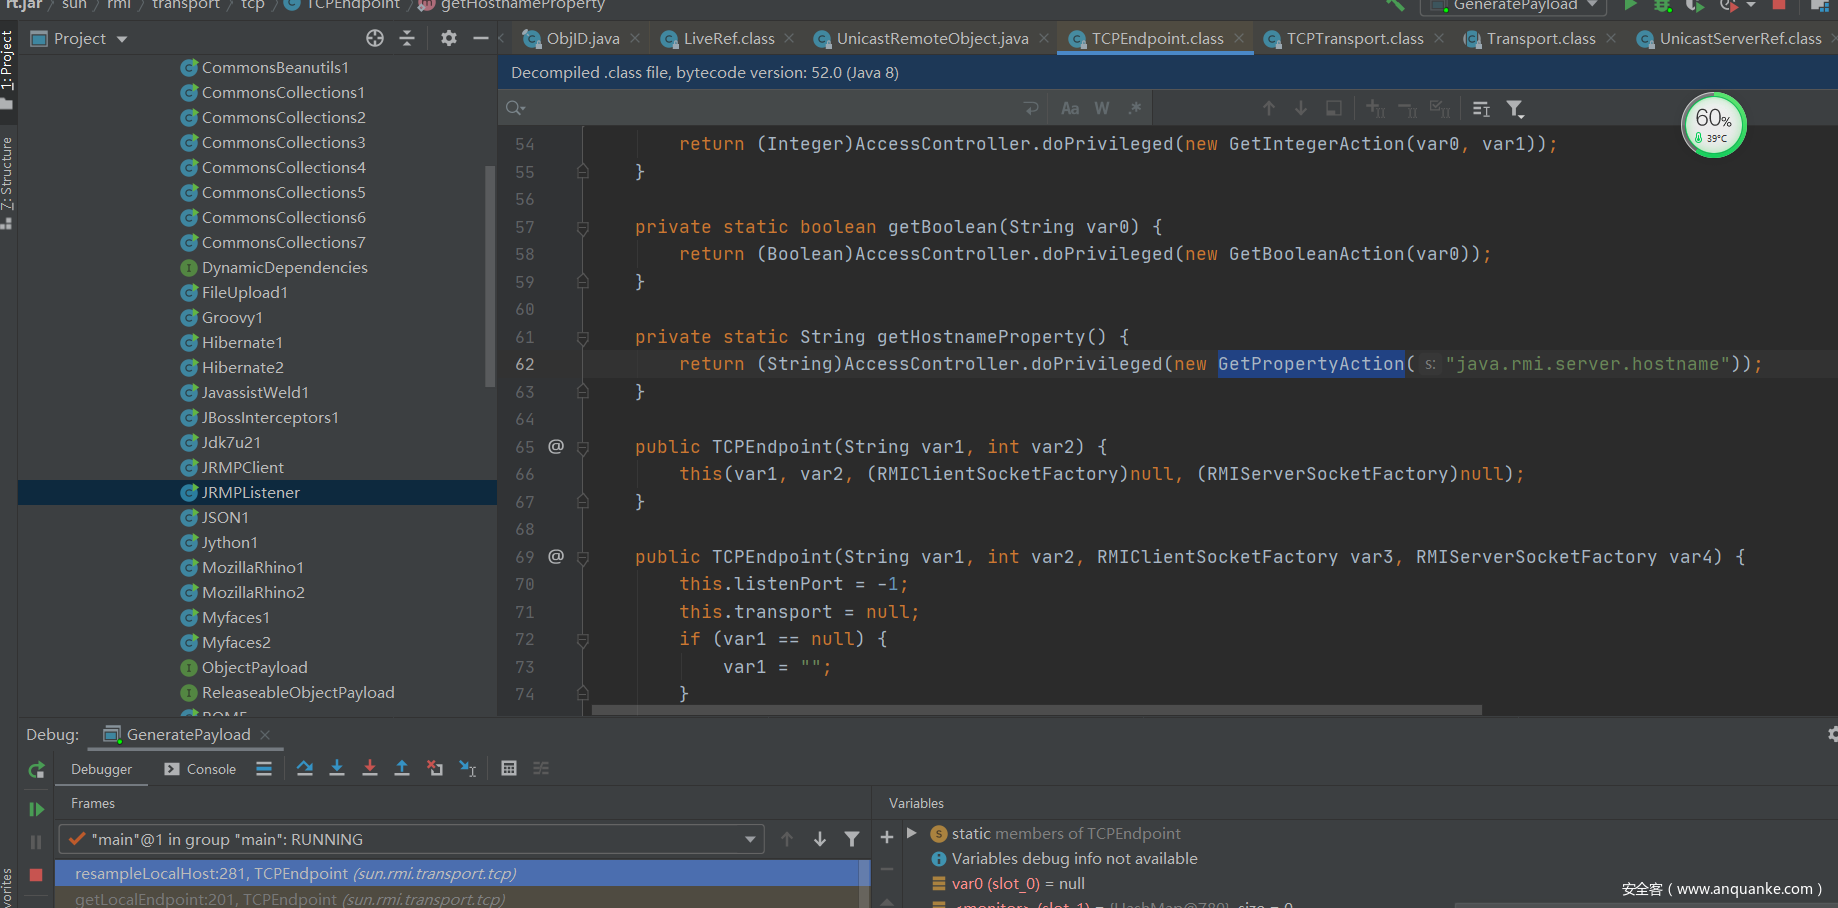Screen dimensions: 1838x908
Task: Open the thread selector dropdown
Action: [x=750, y=839]
